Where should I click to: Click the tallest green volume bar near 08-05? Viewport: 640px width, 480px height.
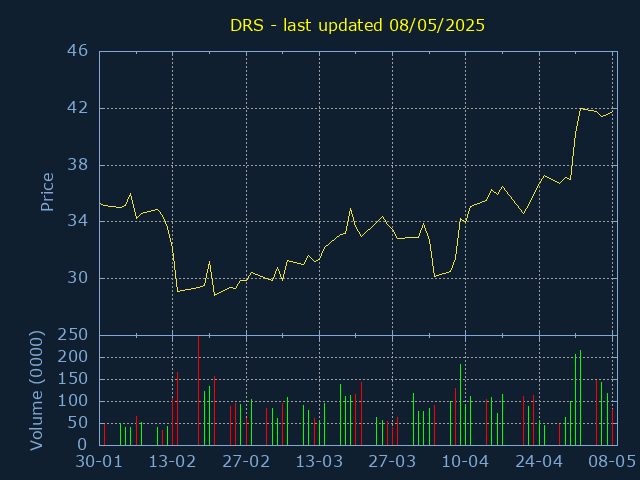[x=580, y=398]
